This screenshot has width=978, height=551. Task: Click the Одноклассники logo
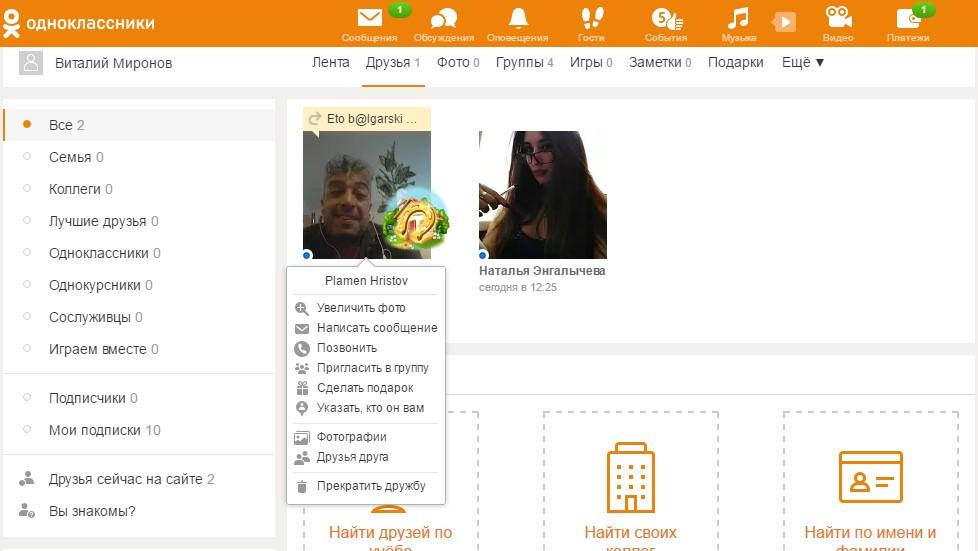(78, 23)
